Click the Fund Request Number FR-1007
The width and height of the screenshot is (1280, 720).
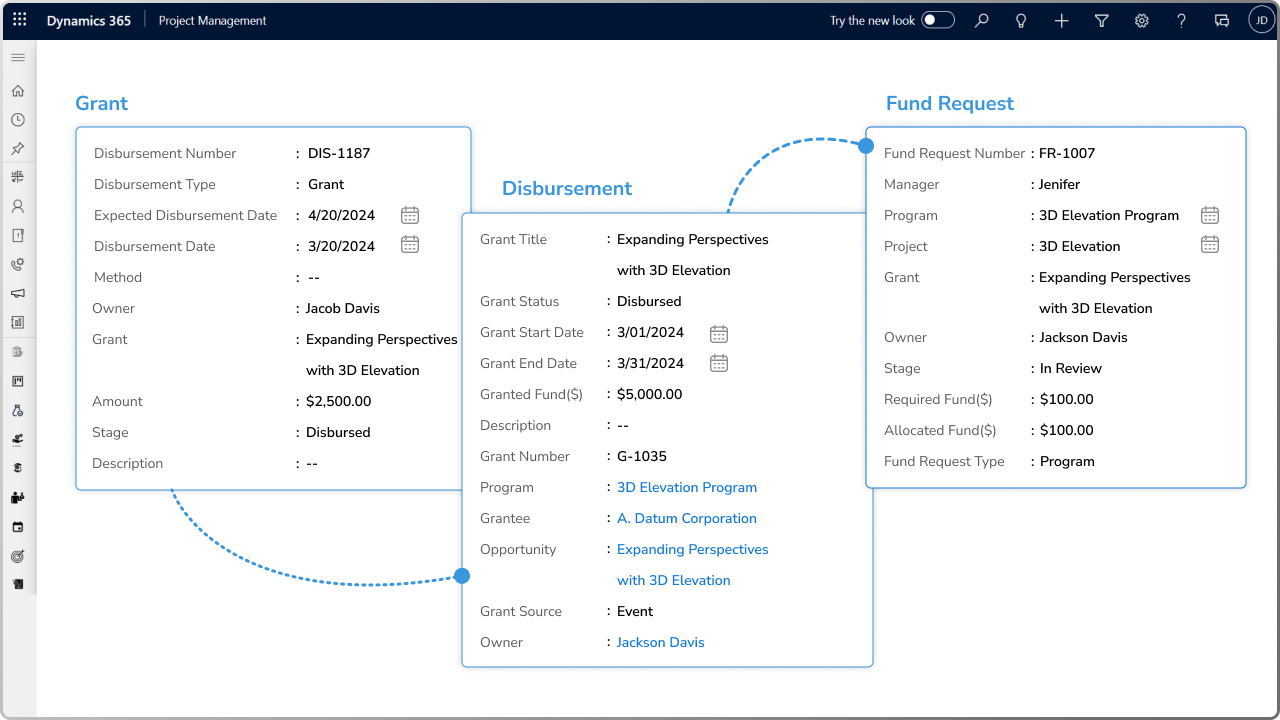tap(1067, 153)
